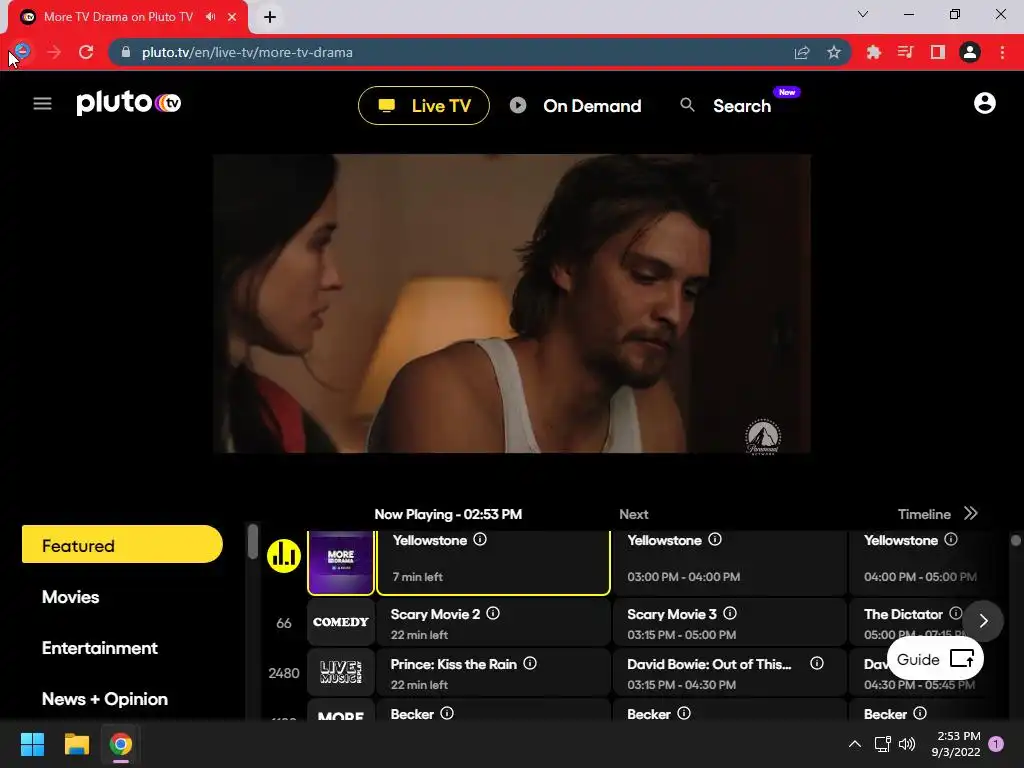Close the More TV Drama browser tab
This screenshot has width=1024, height=768.
(232, 17)
